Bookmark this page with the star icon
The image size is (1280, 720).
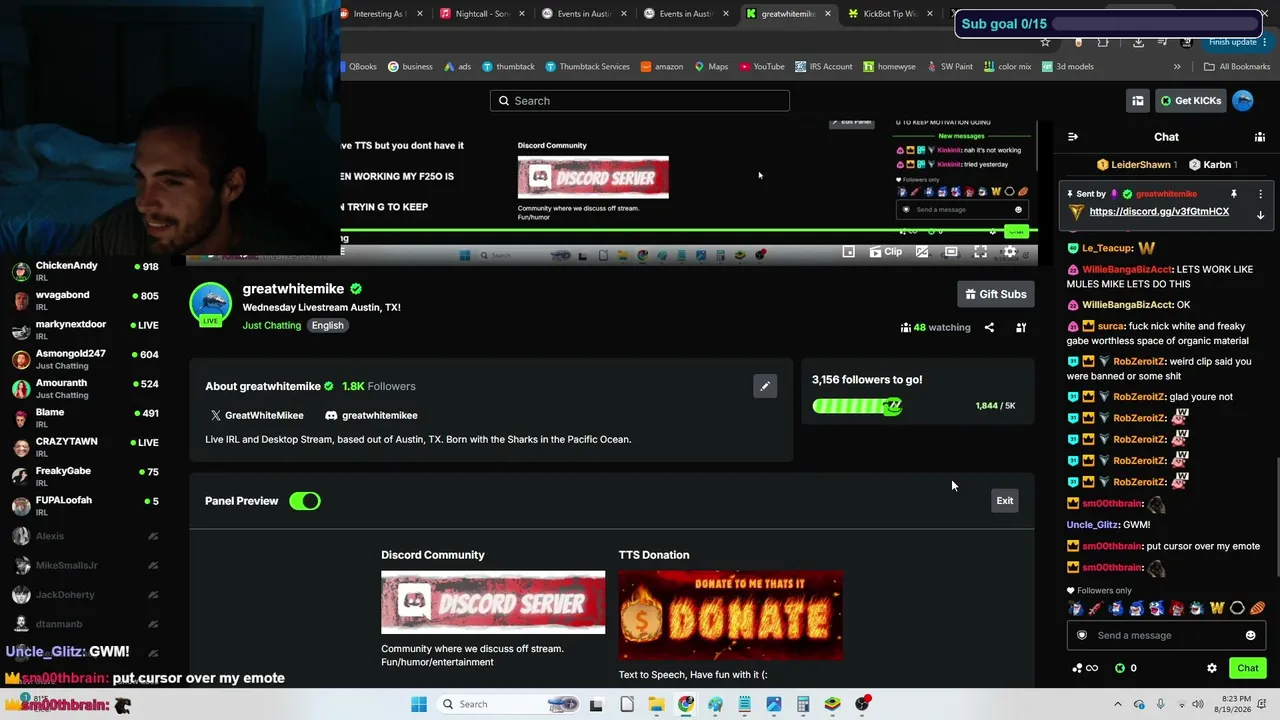click(x=1045, y=42)
